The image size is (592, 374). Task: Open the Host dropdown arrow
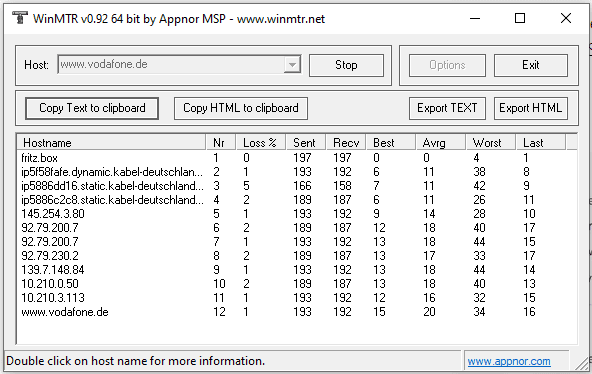coord(292,65)
